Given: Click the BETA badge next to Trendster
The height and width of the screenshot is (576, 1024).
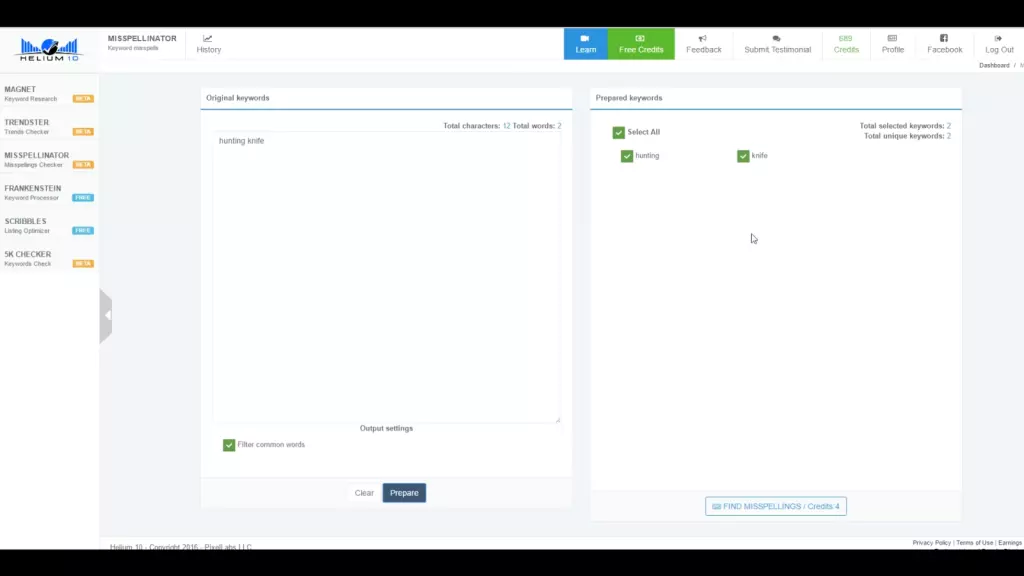Looking at the screenshot, I should click(x=83, y=132).
